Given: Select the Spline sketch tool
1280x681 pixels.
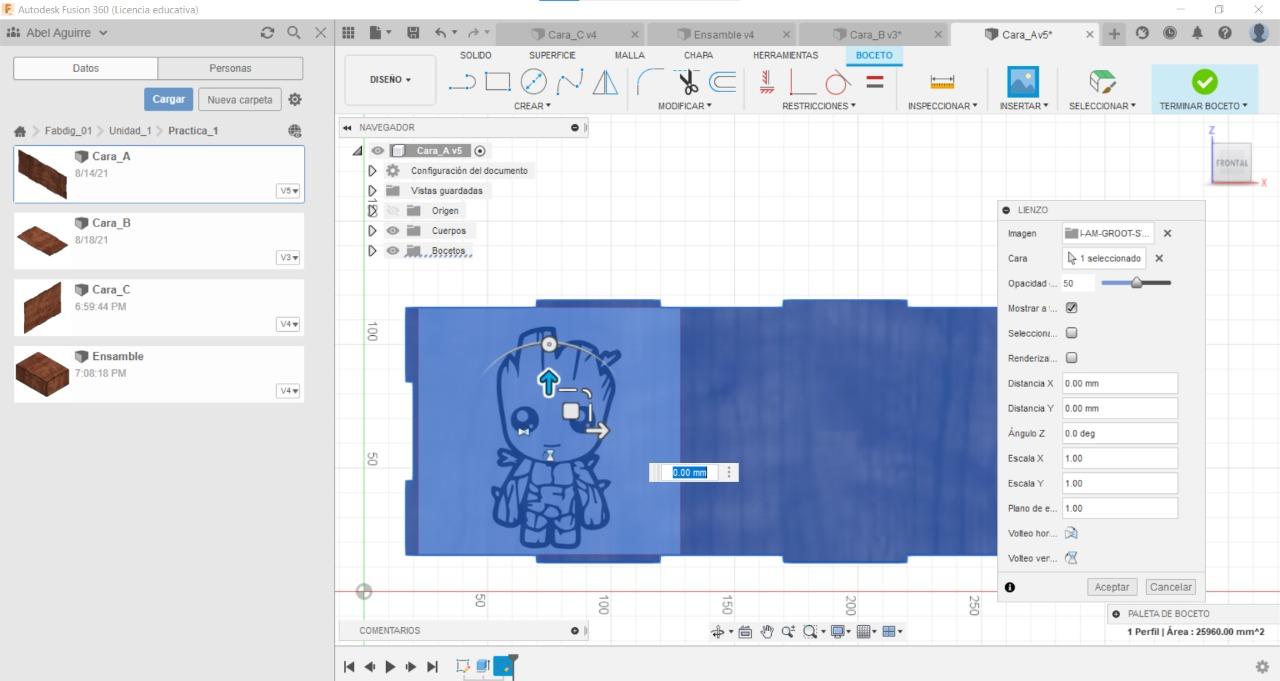Looking at the screenshot, I should [570, 82].
